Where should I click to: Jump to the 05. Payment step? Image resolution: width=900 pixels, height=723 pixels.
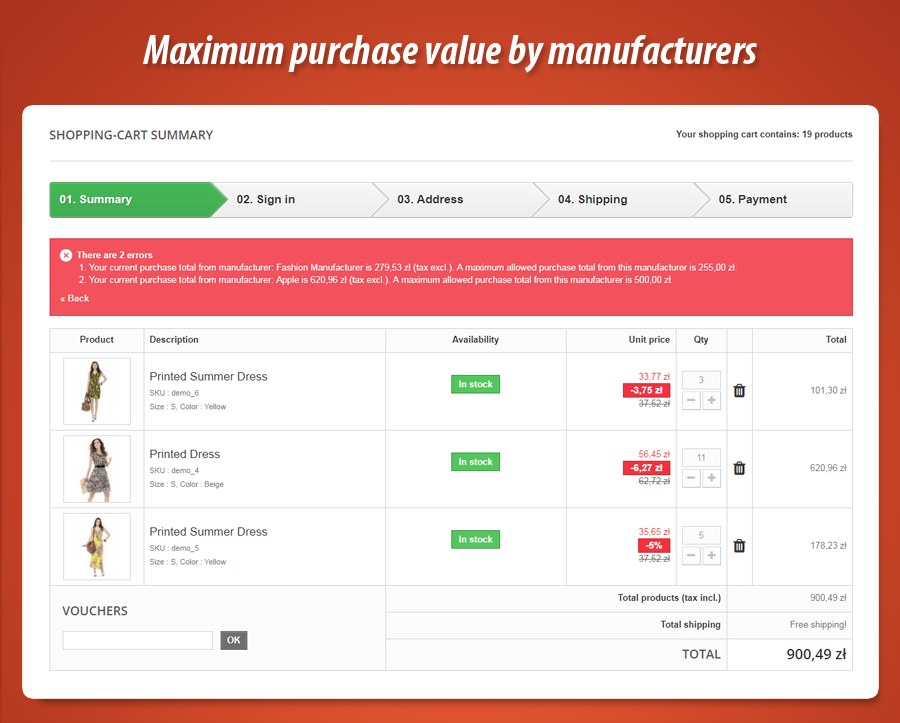coord(752,199)
